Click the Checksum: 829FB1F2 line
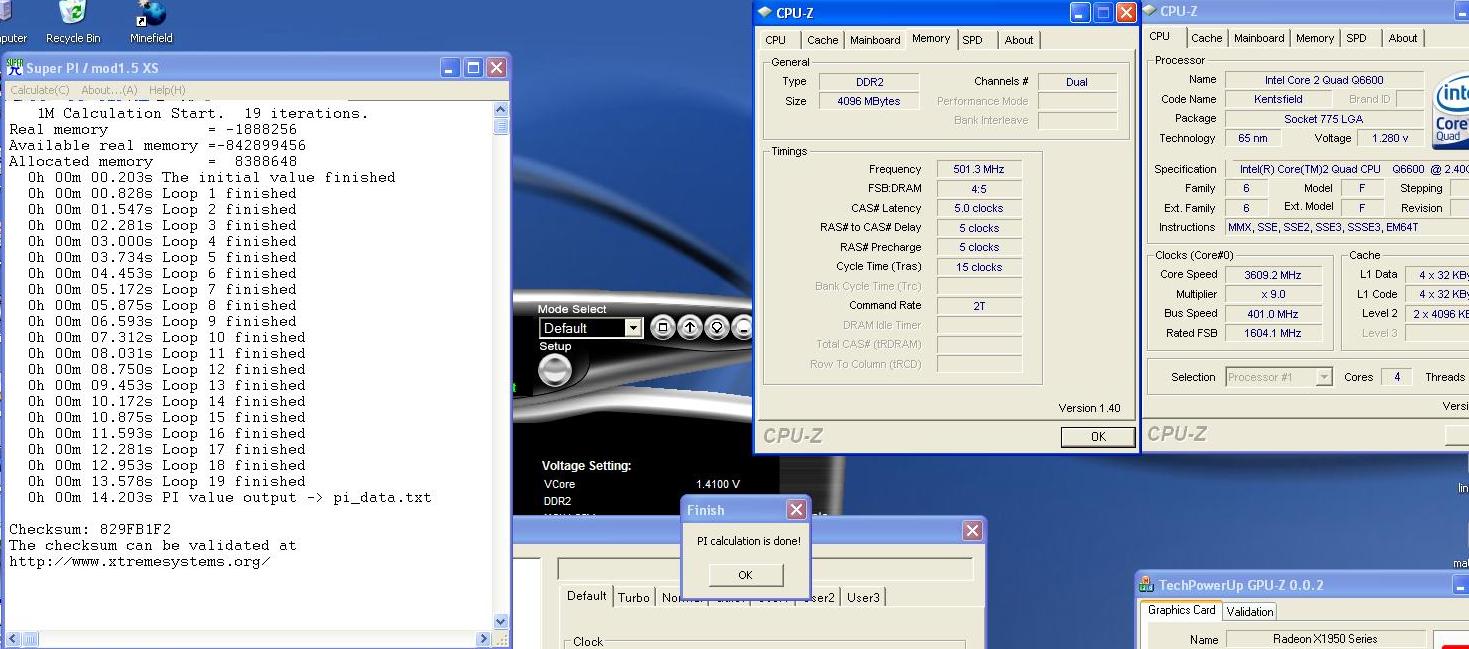The height and width of the screenshot is (649, 1469). pyautogui.click(x=90, y=529)
